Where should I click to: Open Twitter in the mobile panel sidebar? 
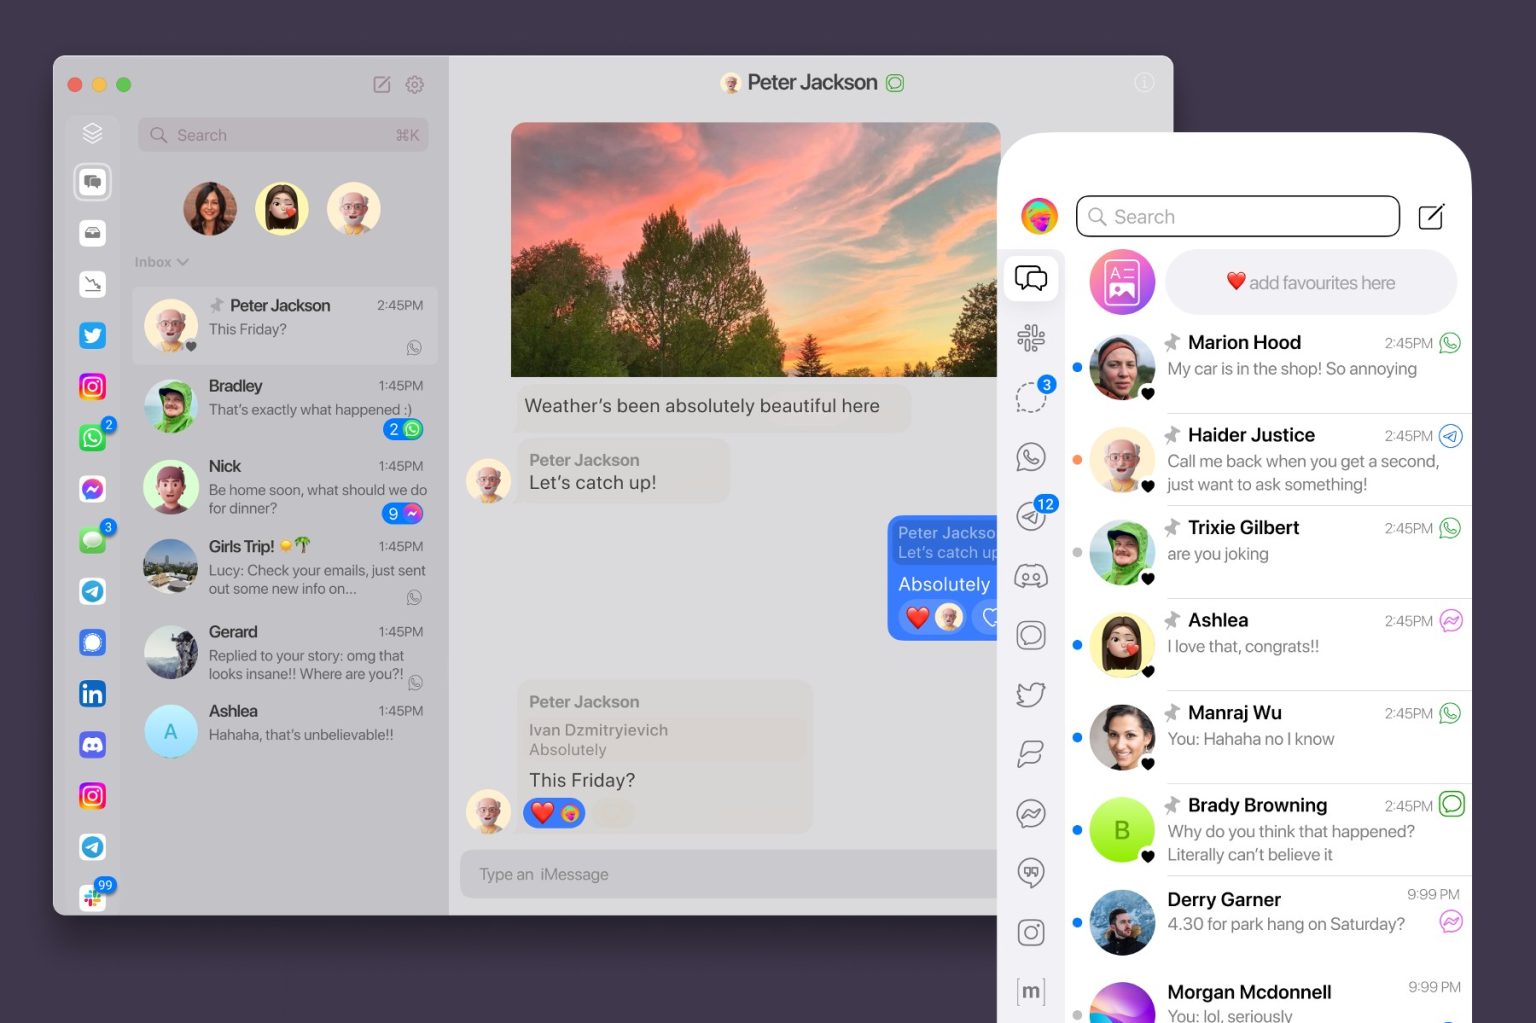(x=1031, y=694)
